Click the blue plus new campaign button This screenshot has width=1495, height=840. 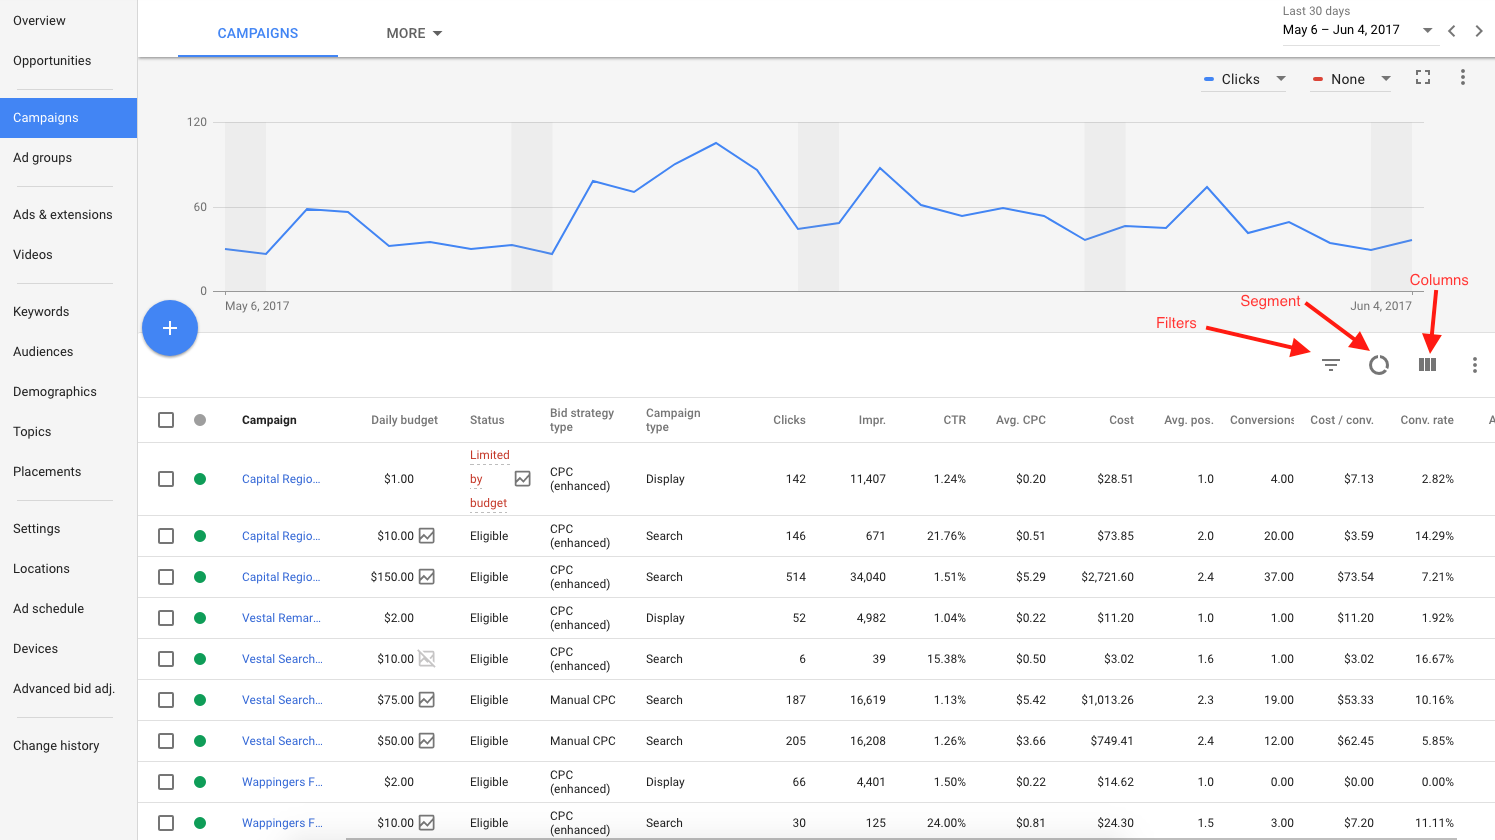pos(170,328)
